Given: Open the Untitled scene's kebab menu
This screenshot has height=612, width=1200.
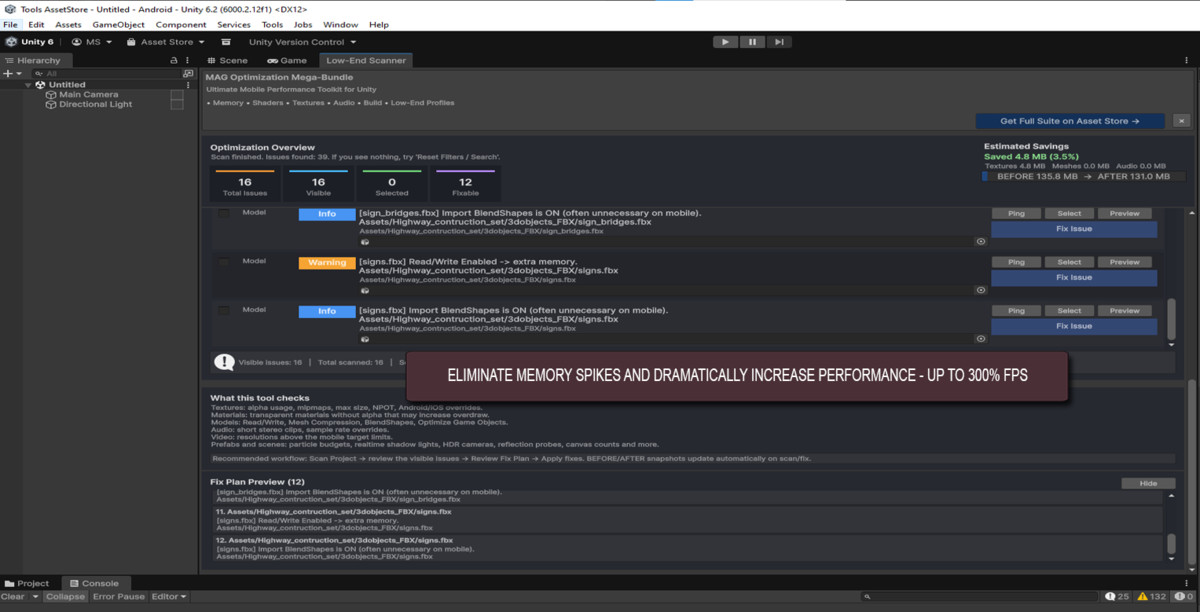Looking at the screenshot, I should coord(188,85).
